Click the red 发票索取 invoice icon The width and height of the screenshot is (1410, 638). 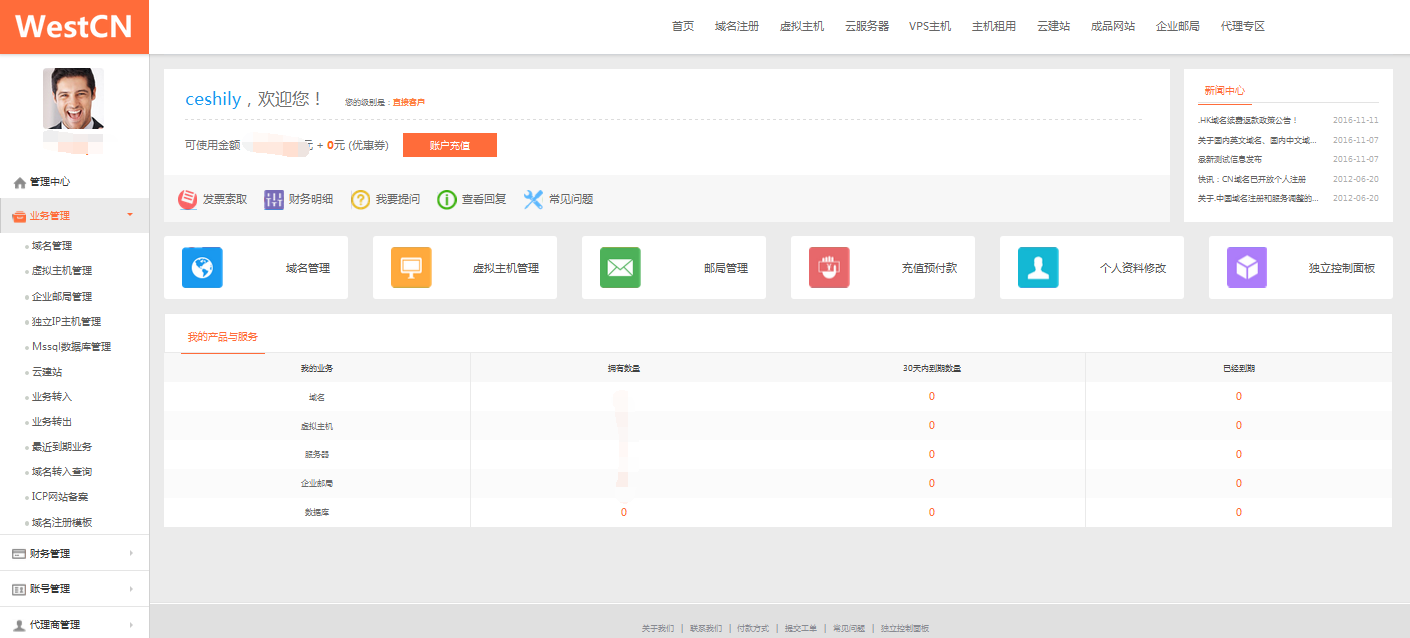[x=188, y=199]
